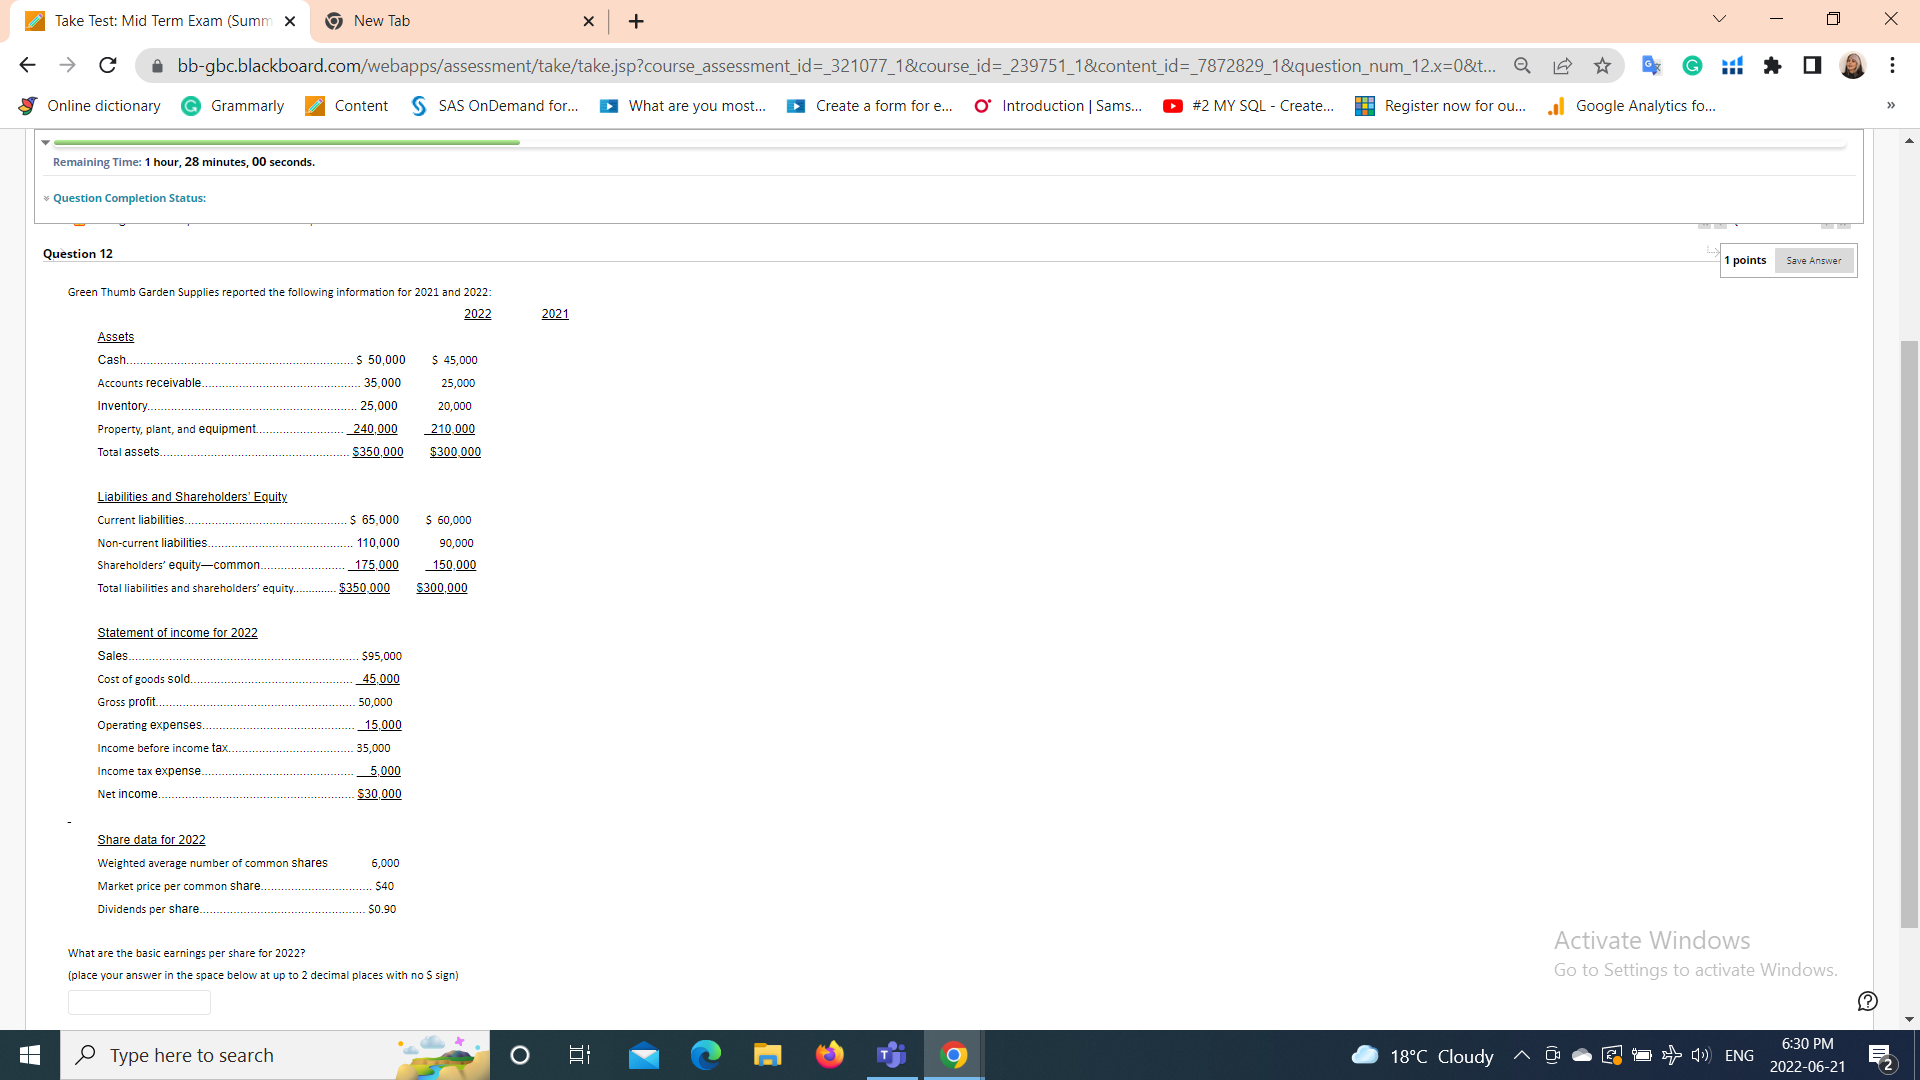Viewport: 1920px width, 1080px height.
Task: Open Chrome's three-dot menu
Action: point(1892,65)
